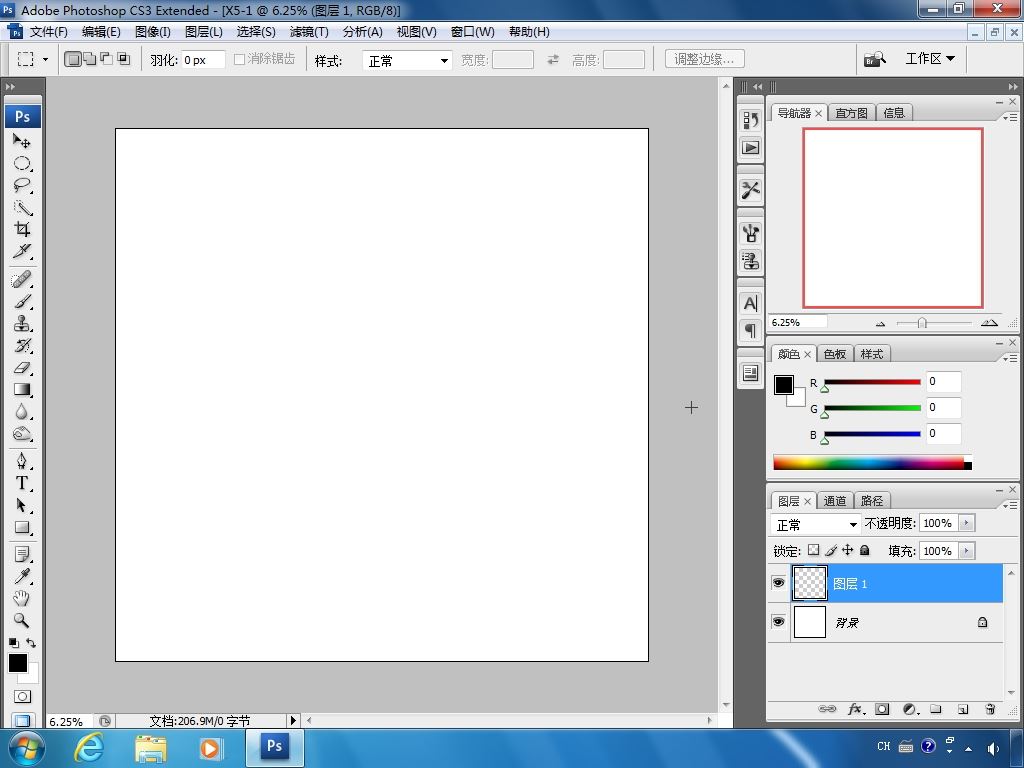1024x768 pixels.
Task: Open the 工作区 workspace button
Action: [929, 59]
